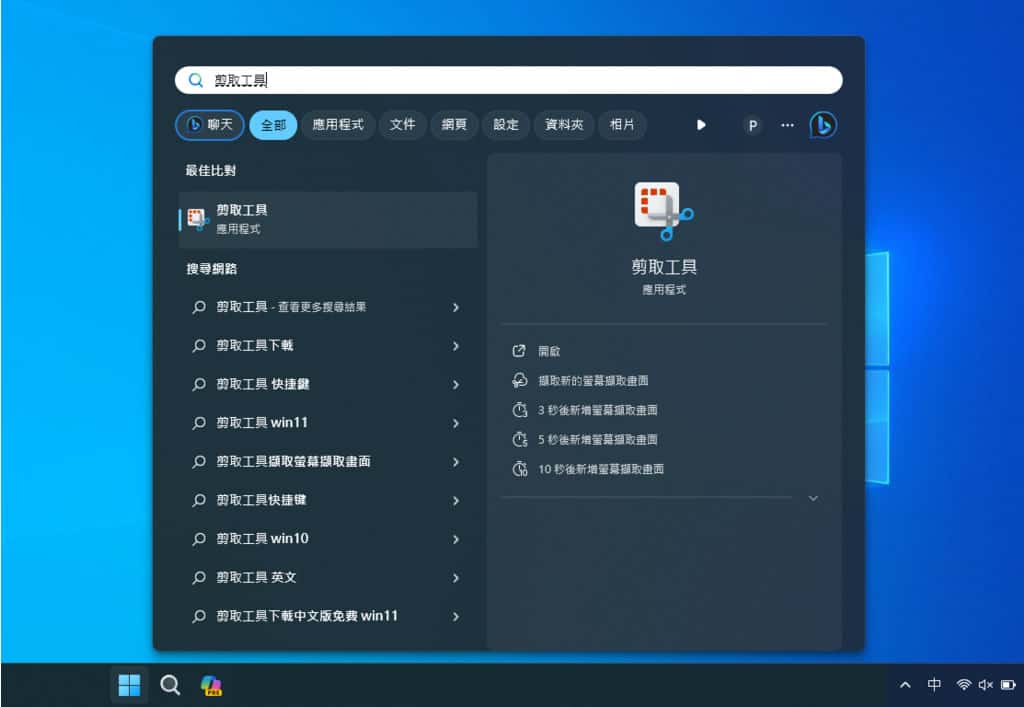The image size is (1024, 707).
Task: Click the 10-second timer icon
Action: click(x=519, y=468)
